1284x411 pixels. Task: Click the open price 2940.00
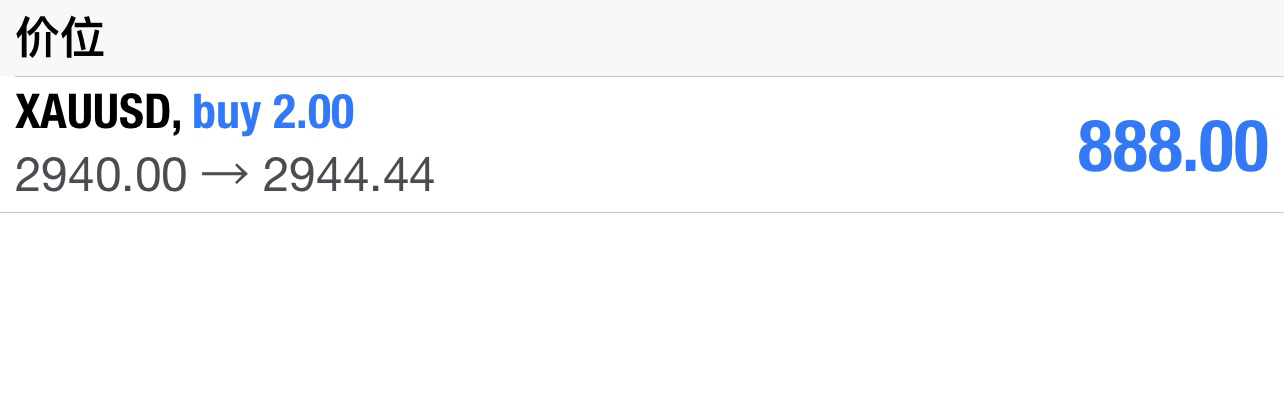[101, 176]
